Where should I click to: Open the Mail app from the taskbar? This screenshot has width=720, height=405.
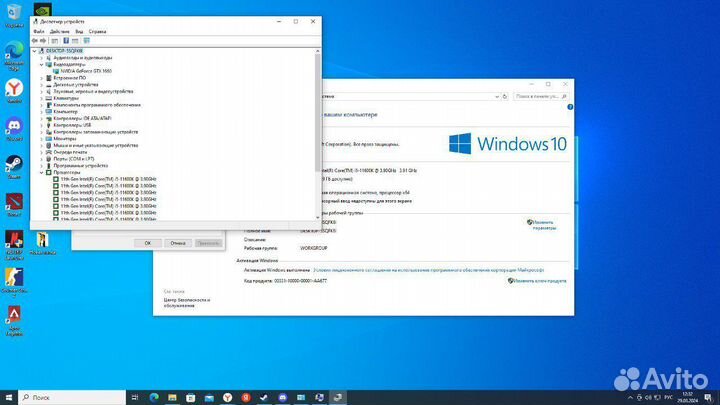coord(209,398)
